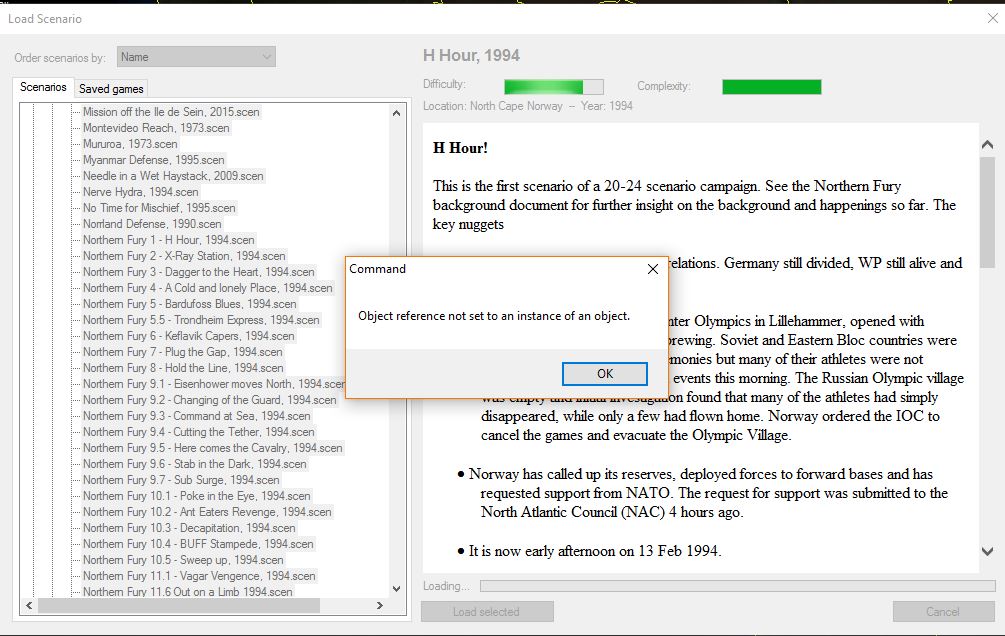1005x636 pixels.
Task: Click the scenario list scroll right arrow
Action: tap(379, 605)
